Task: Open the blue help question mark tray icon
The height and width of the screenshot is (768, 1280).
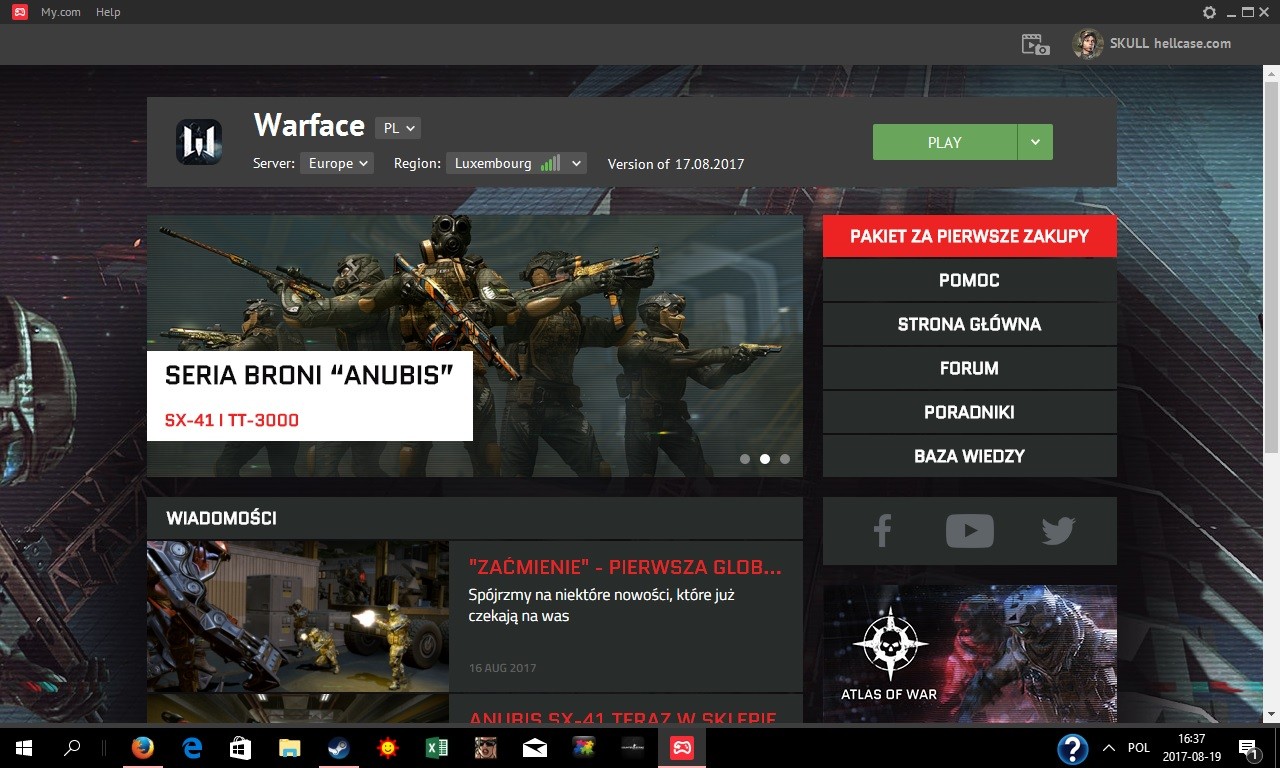Action: pyautogui.click(x=1072, y=748)
